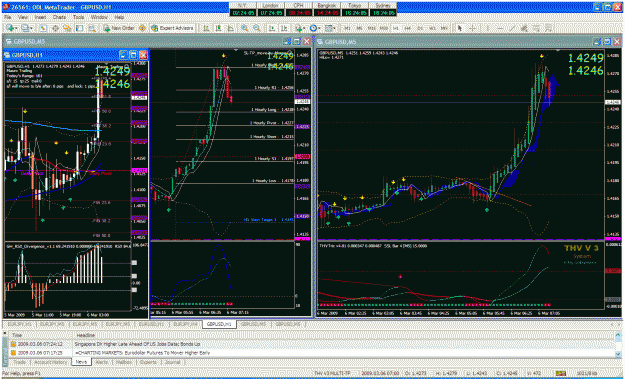The height and width of the screenshot is (379, 625).
Task: Set timeframe to M1
Action: click(347, 28)
